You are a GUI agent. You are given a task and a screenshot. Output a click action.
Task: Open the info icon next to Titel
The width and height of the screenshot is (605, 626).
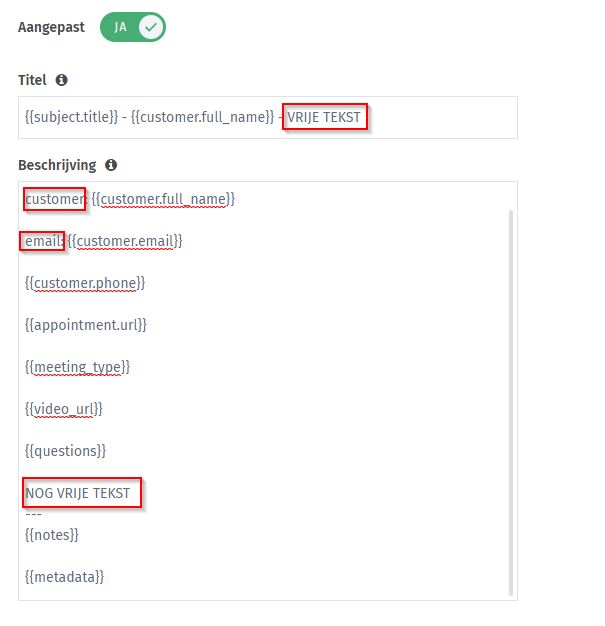click(61, 80)
